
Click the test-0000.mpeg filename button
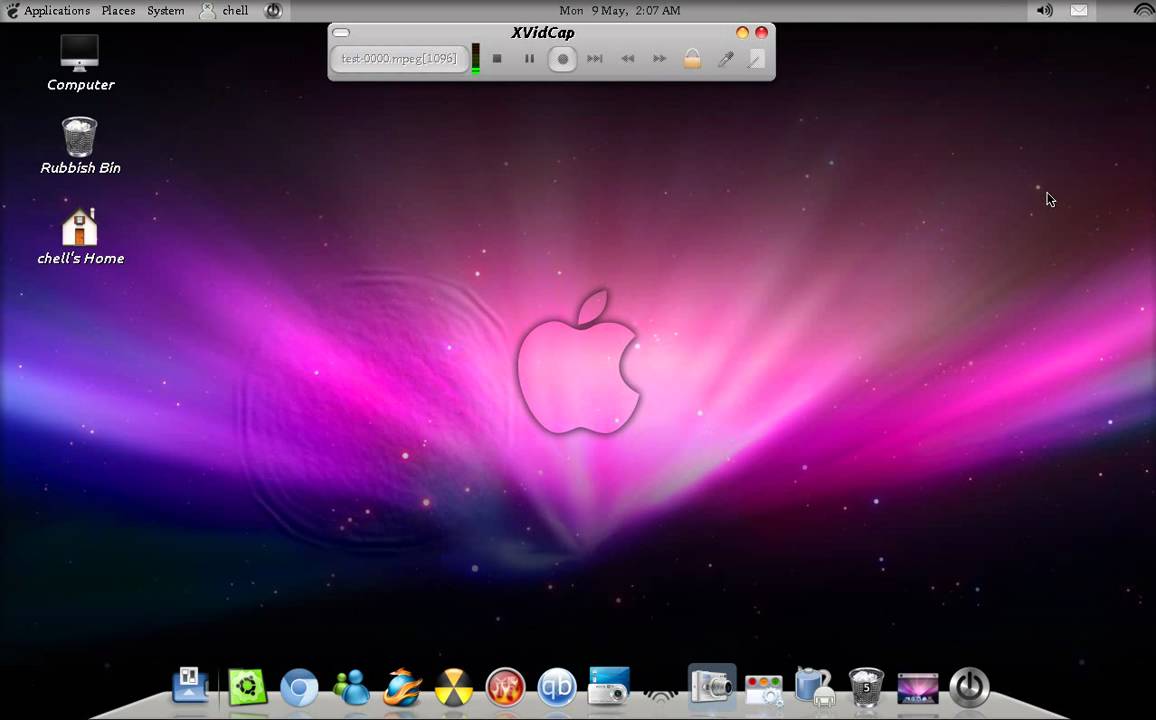[x=399, y=59]
